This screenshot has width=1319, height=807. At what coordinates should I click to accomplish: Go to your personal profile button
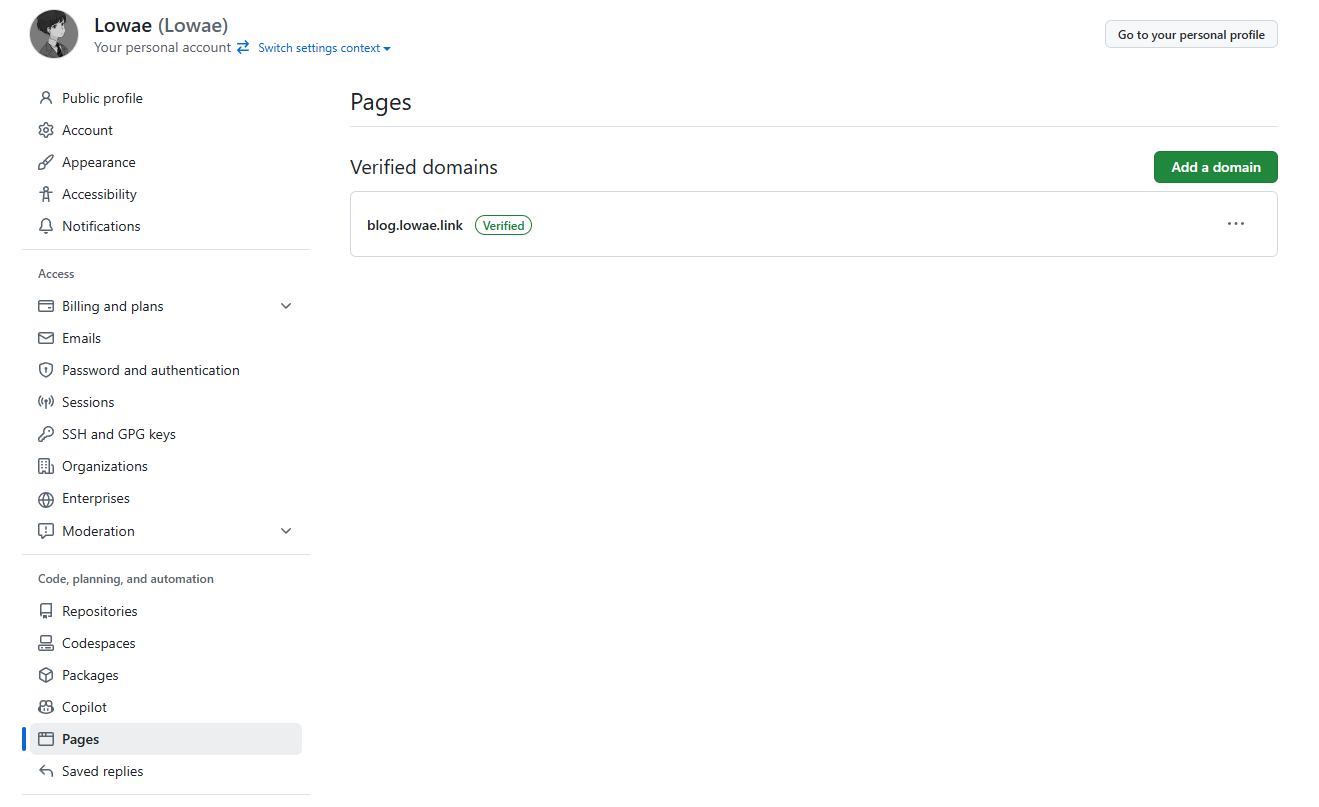1191,34
